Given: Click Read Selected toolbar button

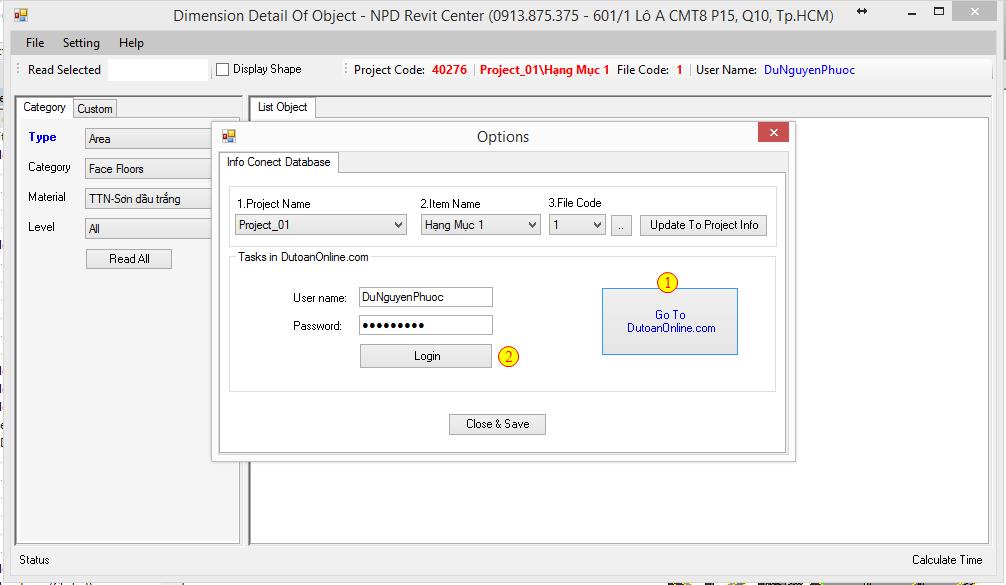Looking at the screenshot, I should [64, 69].
